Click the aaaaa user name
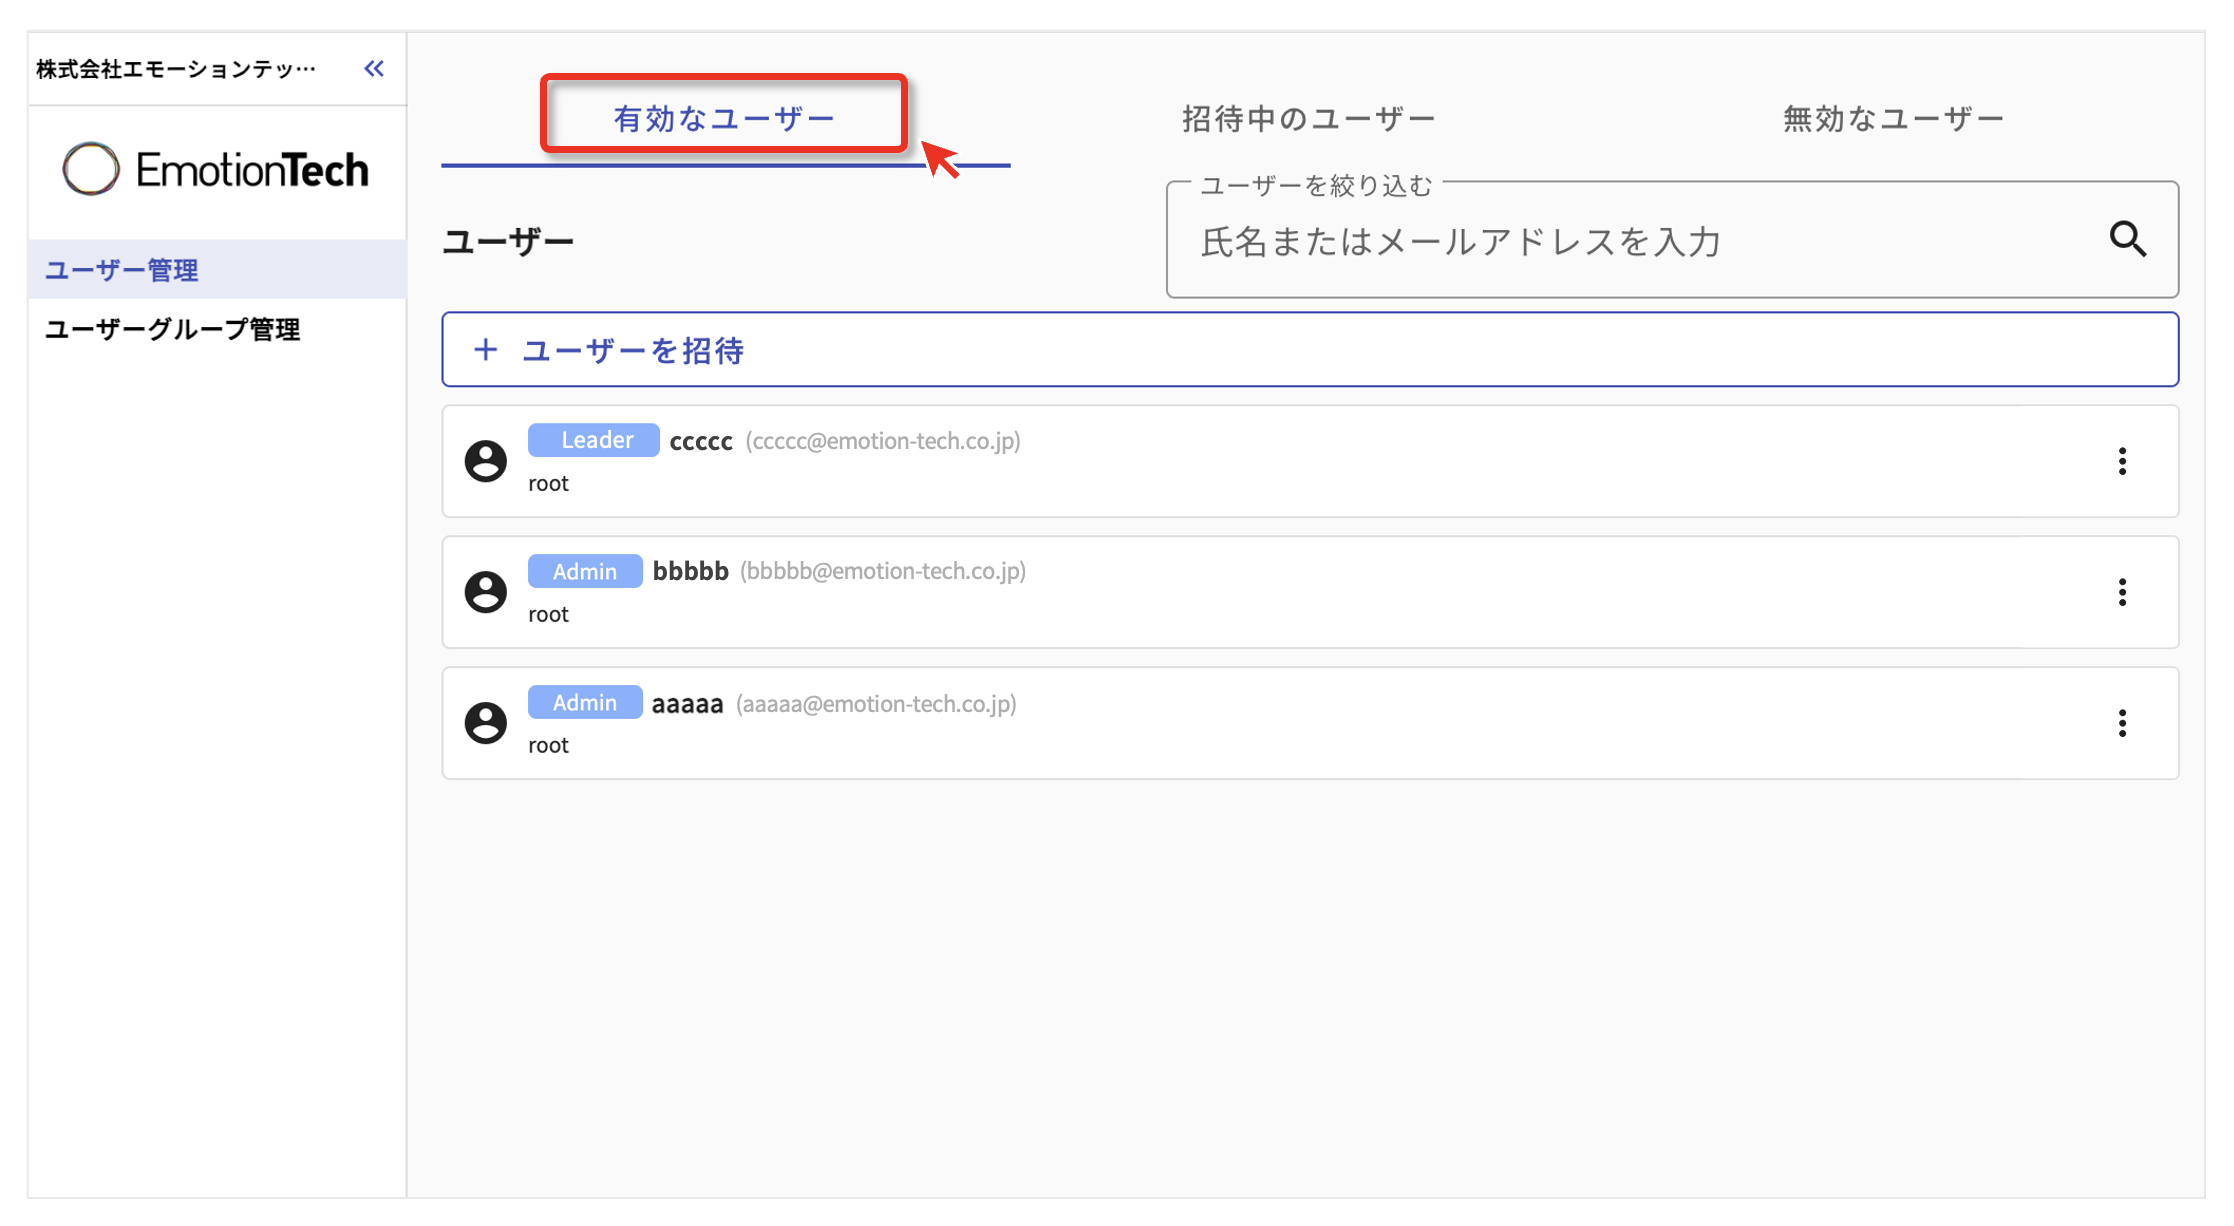This screenshot has height=1226, width=2234. pos(687,704)
